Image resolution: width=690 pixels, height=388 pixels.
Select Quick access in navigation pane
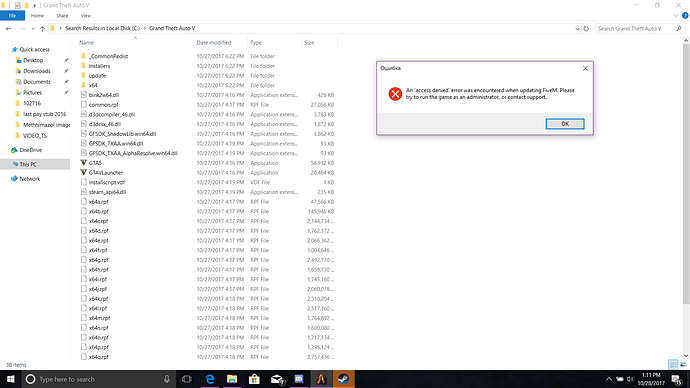pos(34,49)
